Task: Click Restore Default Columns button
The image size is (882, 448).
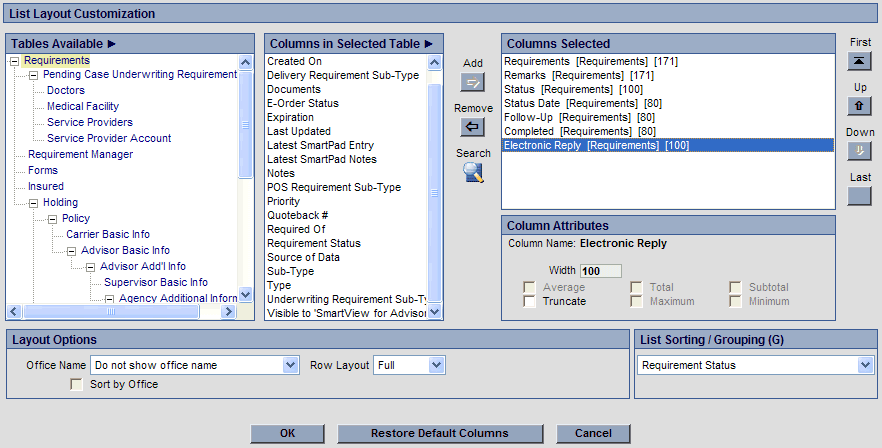Action: 439,433
